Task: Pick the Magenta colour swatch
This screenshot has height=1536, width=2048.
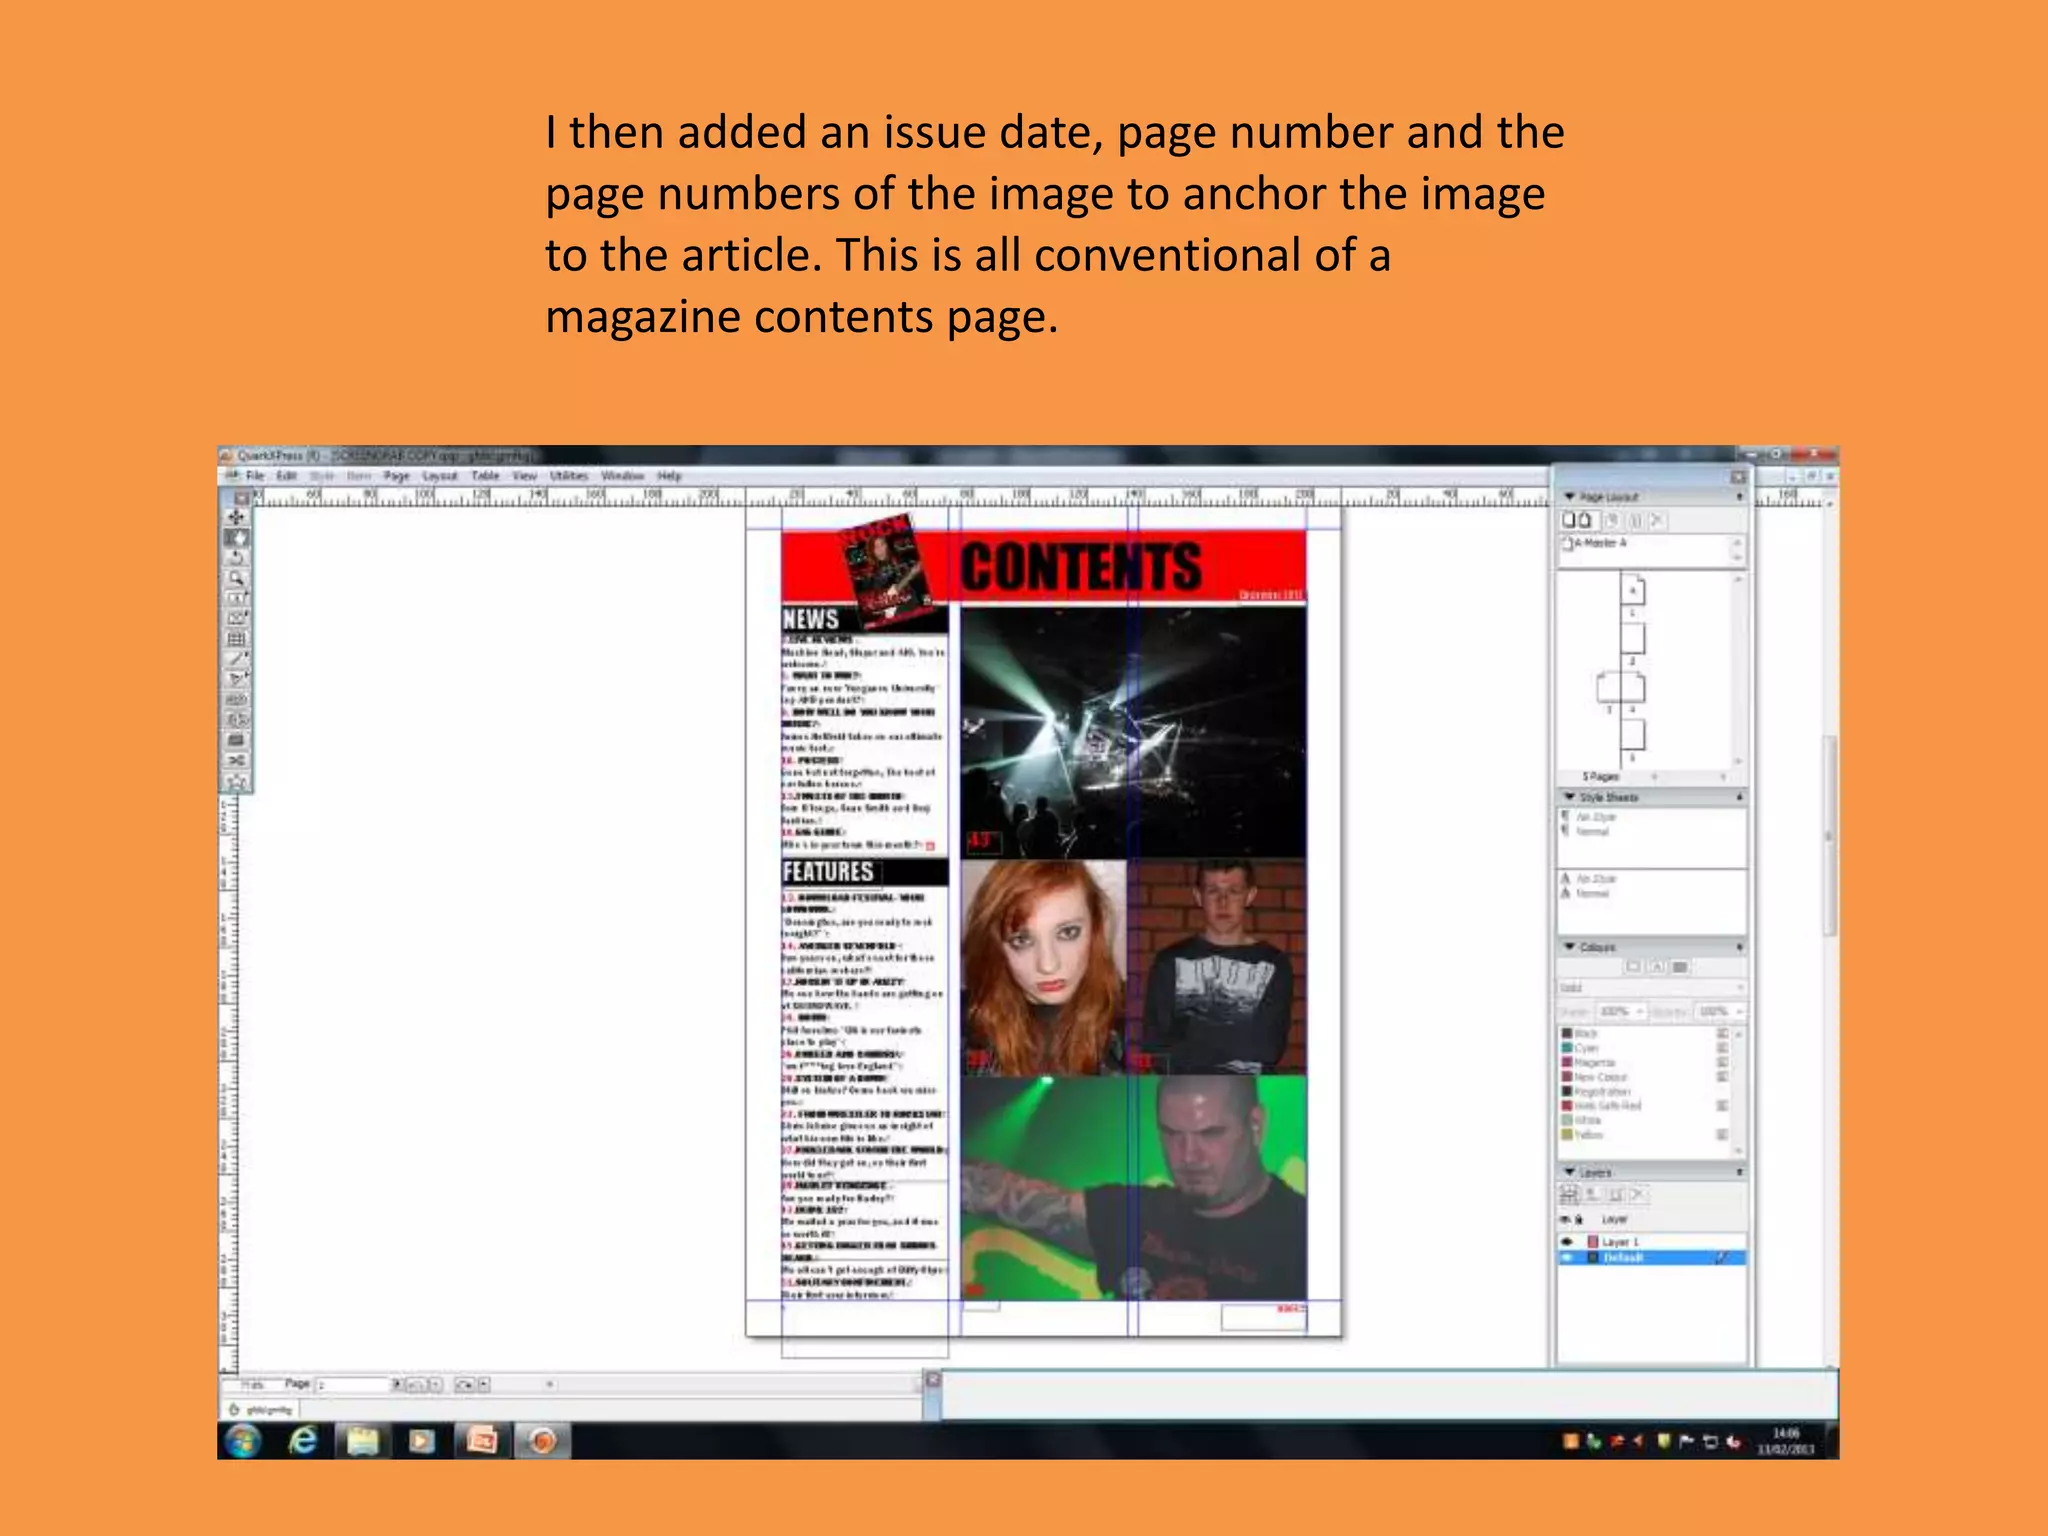Action: [1568, 1063]
